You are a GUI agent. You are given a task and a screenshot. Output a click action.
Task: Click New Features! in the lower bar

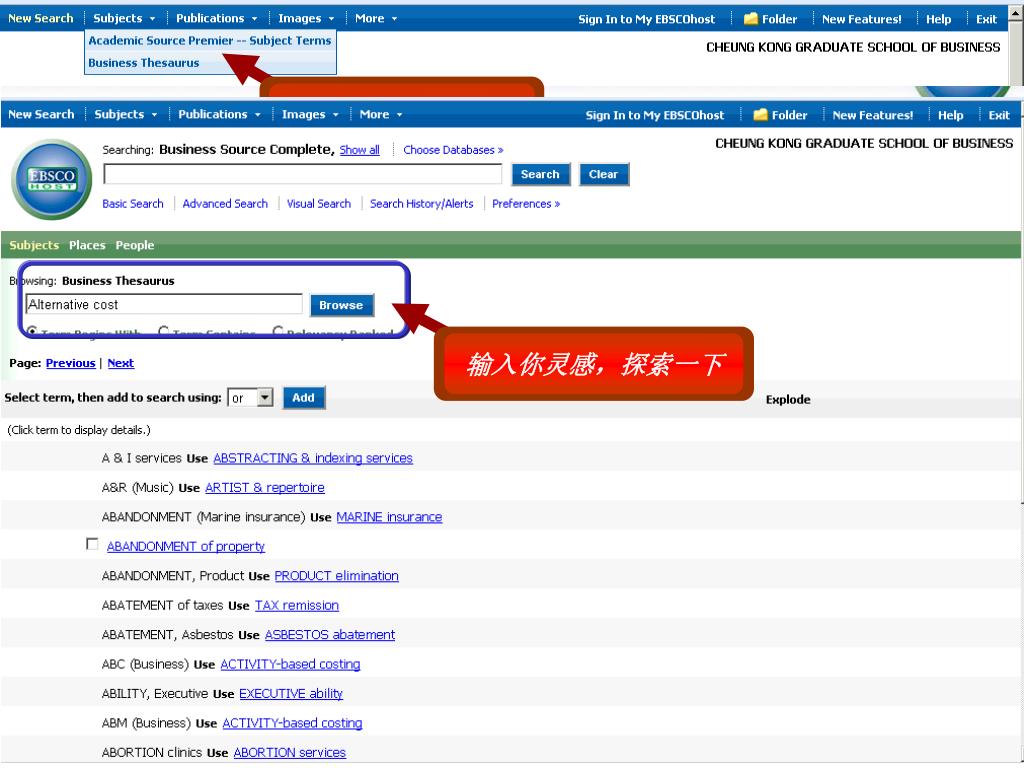tap(872, 116)
